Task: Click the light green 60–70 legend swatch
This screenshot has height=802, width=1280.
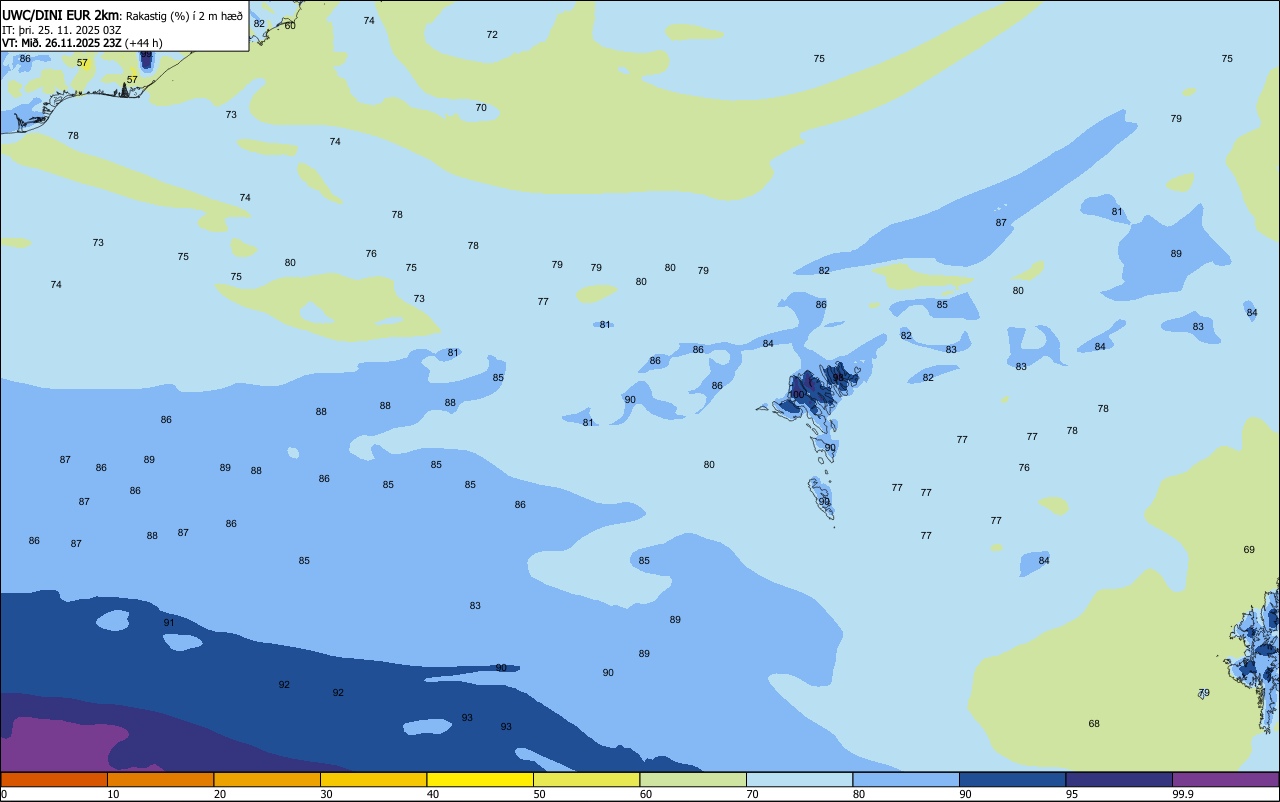Action: [x=693, y=779]
